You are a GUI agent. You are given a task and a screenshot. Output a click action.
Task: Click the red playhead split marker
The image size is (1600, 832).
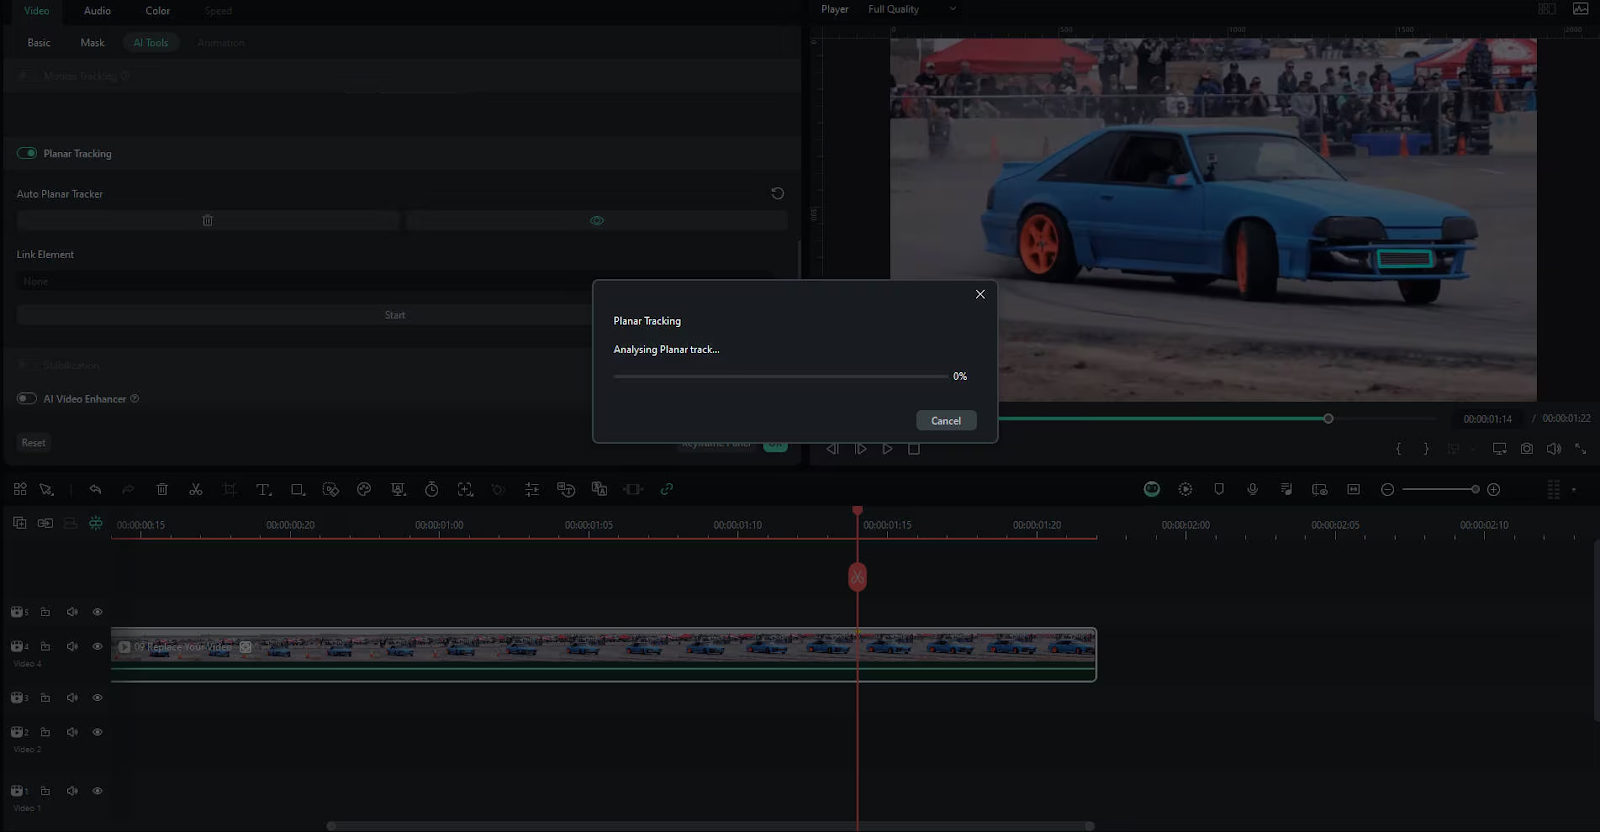(858, 577)
